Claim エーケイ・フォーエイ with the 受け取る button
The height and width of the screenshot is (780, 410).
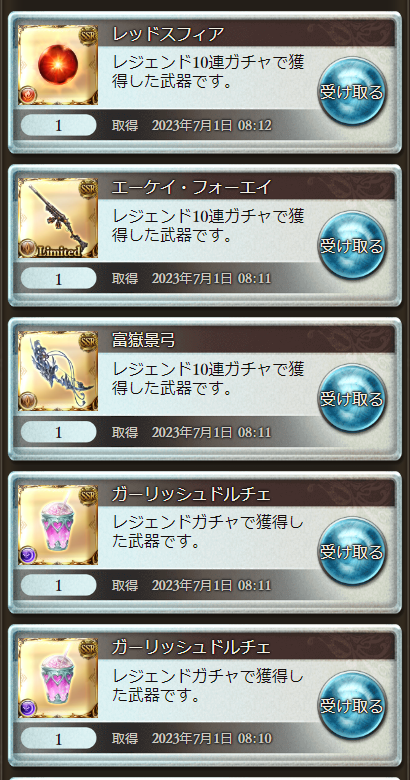pyautogui.click(x=352, y=246)
